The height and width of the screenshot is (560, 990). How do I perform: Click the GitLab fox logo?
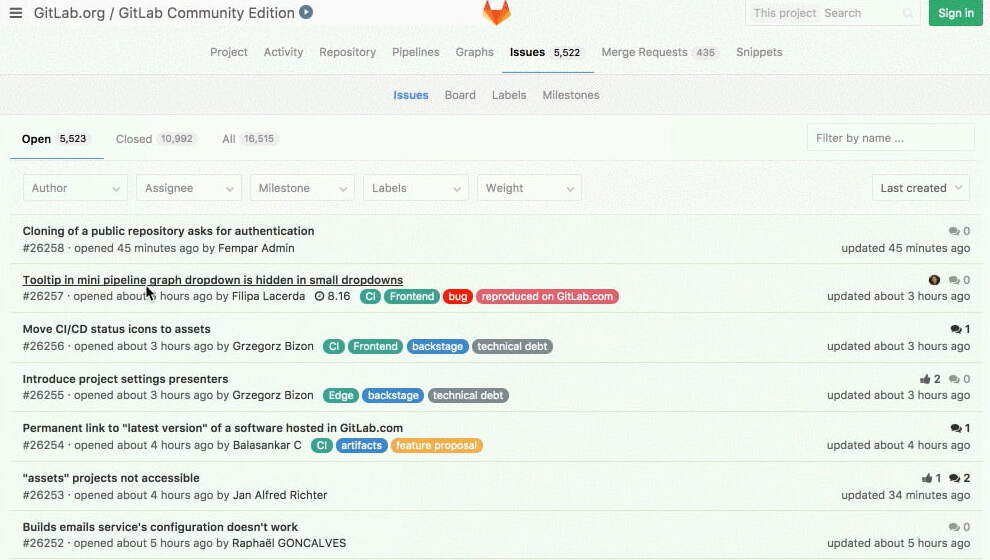pos(496,13)
